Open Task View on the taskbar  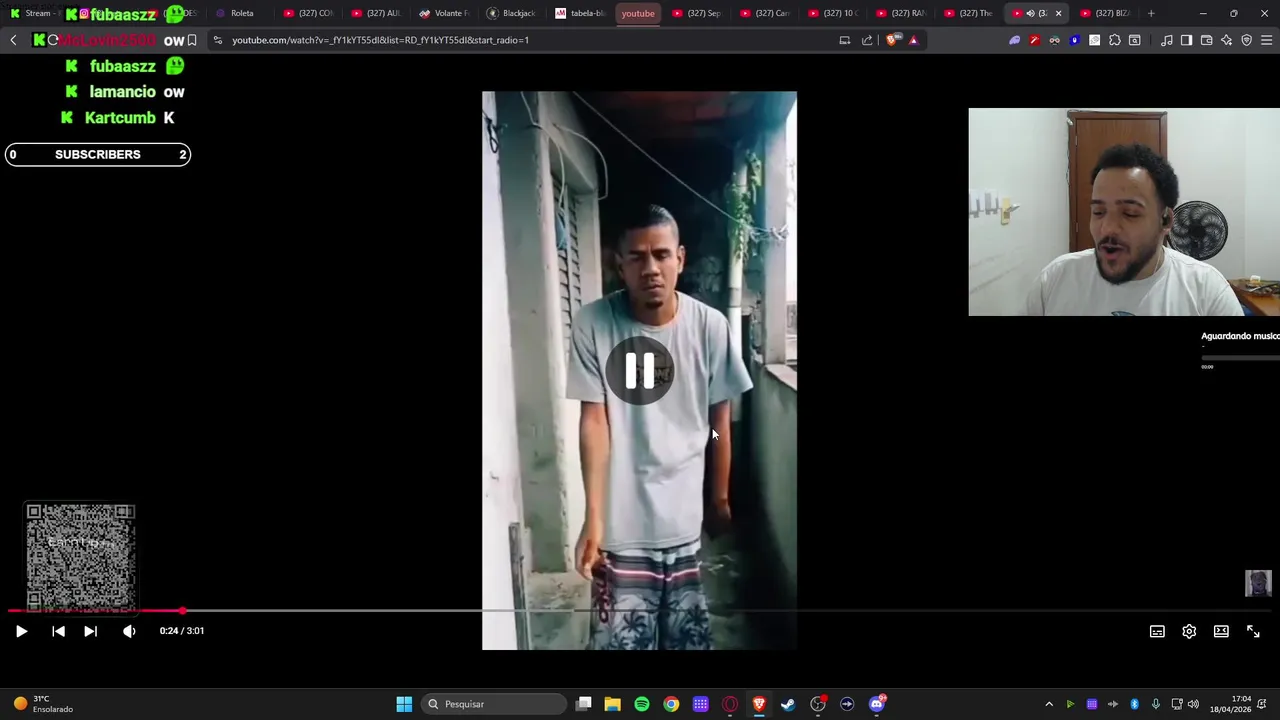[x=584, y=704]
